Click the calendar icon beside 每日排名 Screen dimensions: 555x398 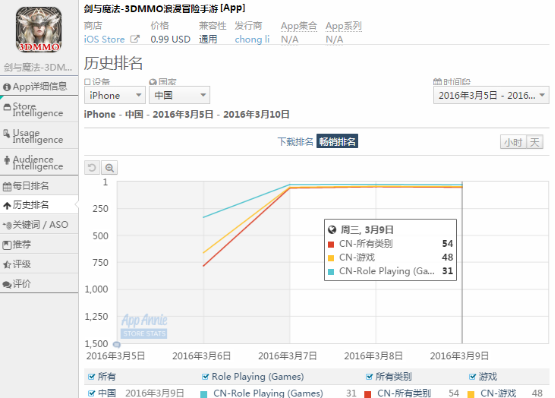[7, 186]
